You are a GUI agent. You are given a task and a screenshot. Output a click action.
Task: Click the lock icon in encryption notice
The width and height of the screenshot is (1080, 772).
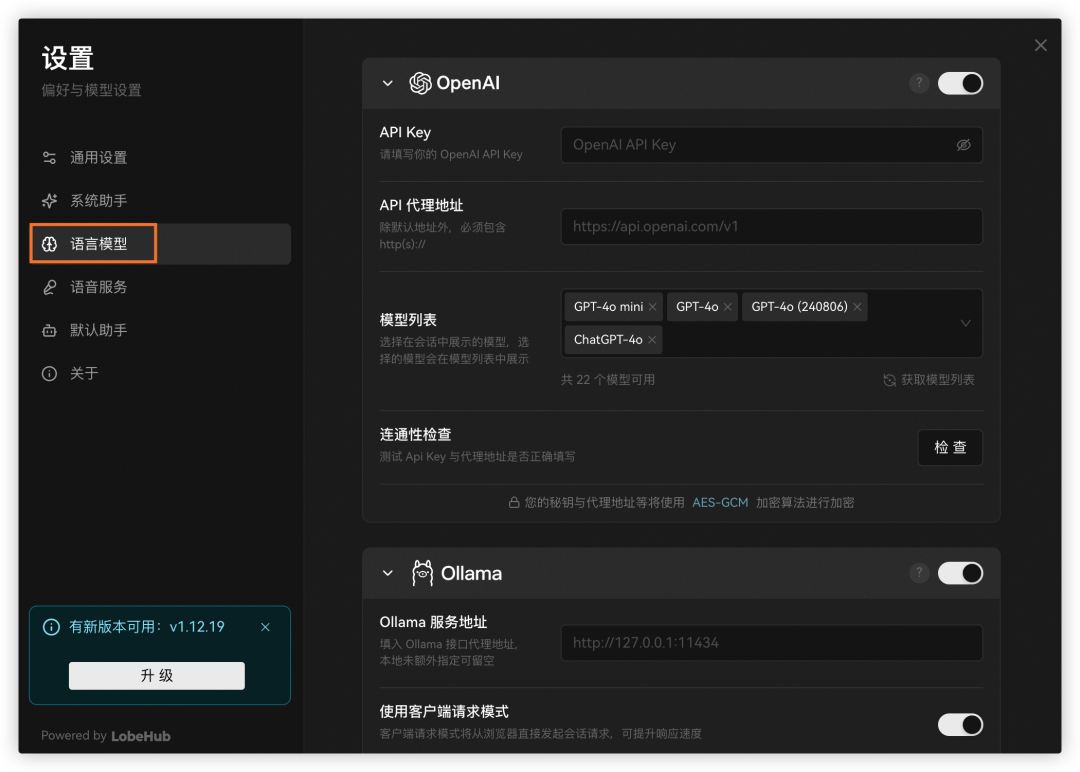[514, 503]
